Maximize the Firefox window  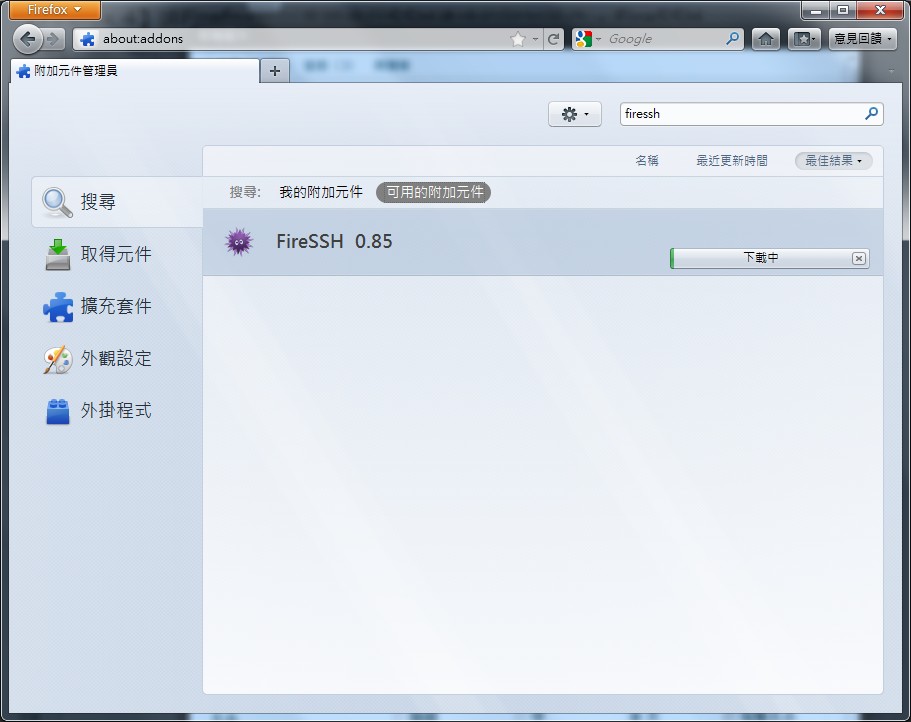842,10
